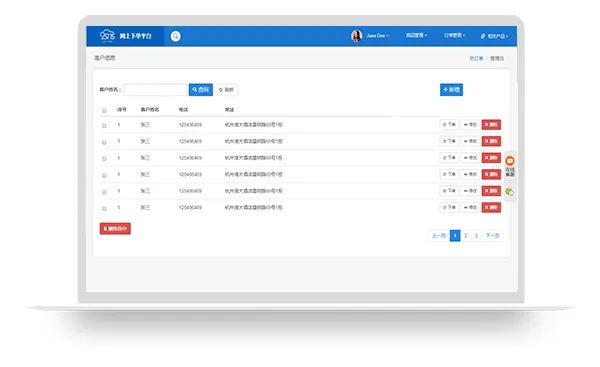
Task: Click the blue search query button
Action: pos(201,90)
